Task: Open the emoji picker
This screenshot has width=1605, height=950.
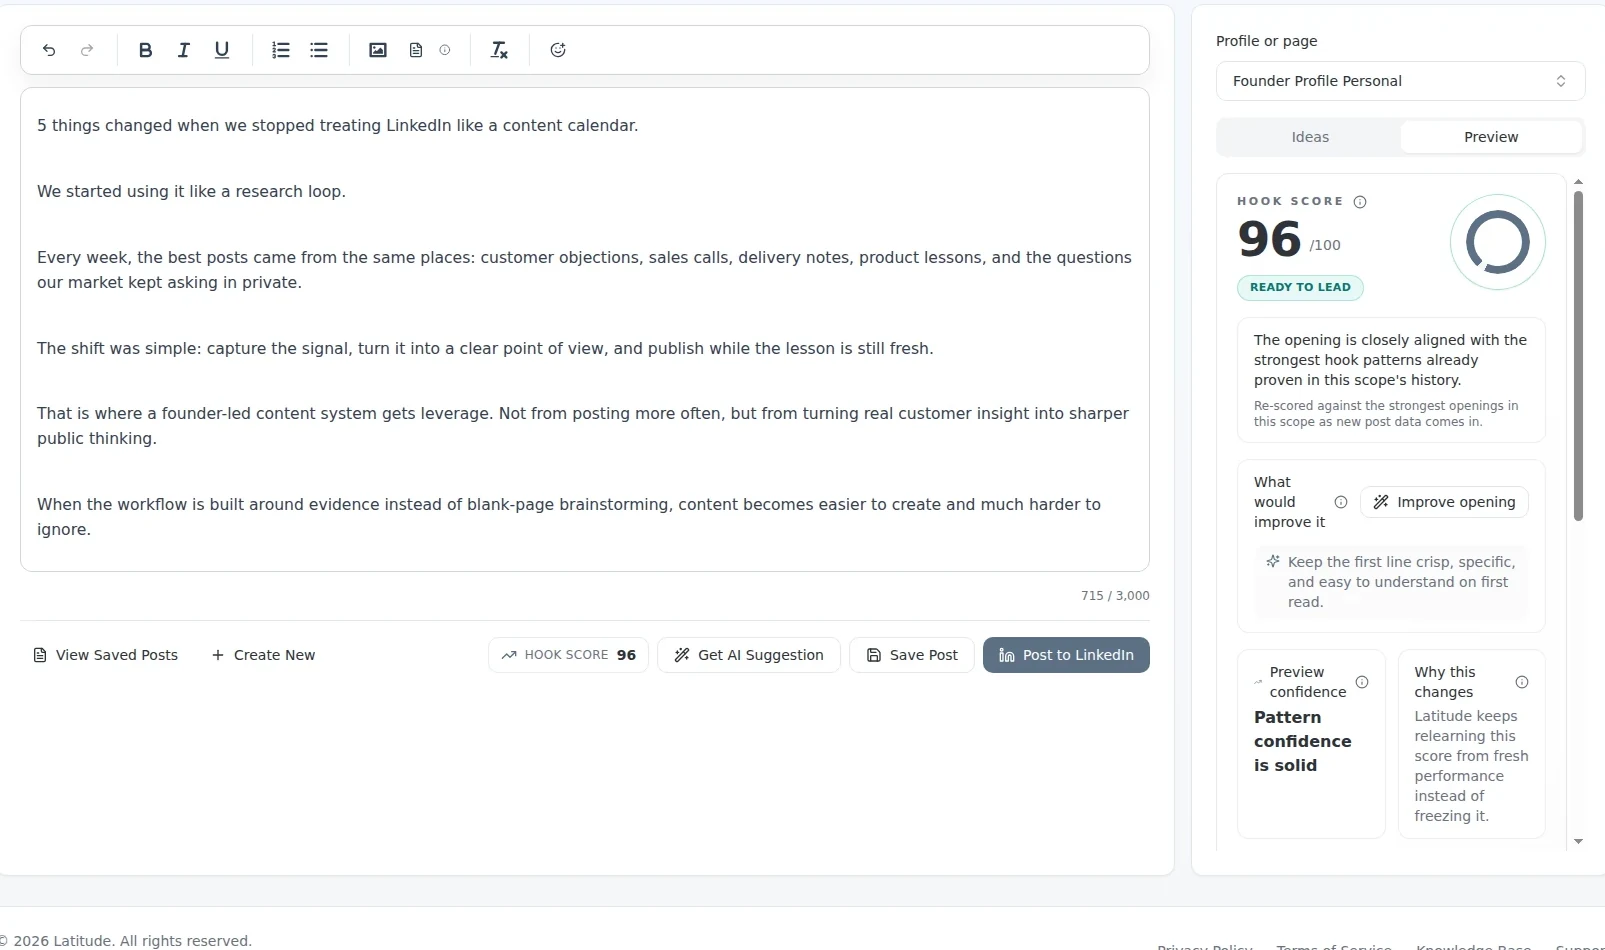Action: tap(558, 50)
